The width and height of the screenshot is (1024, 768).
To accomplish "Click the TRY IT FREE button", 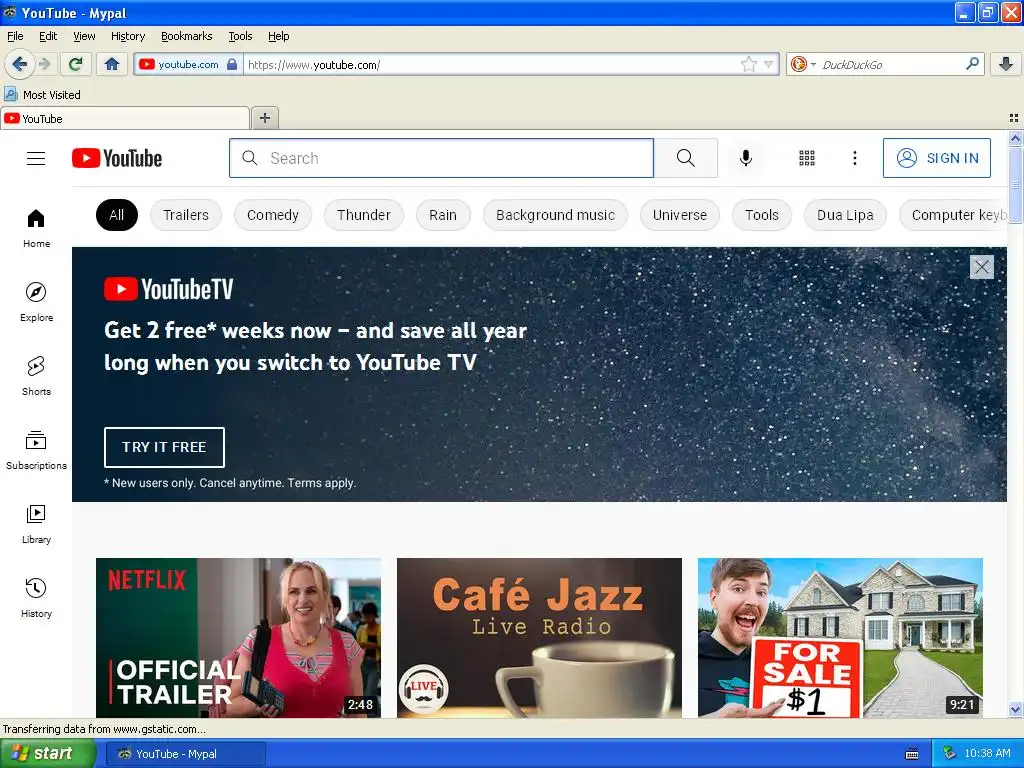I will pos(164,447).
